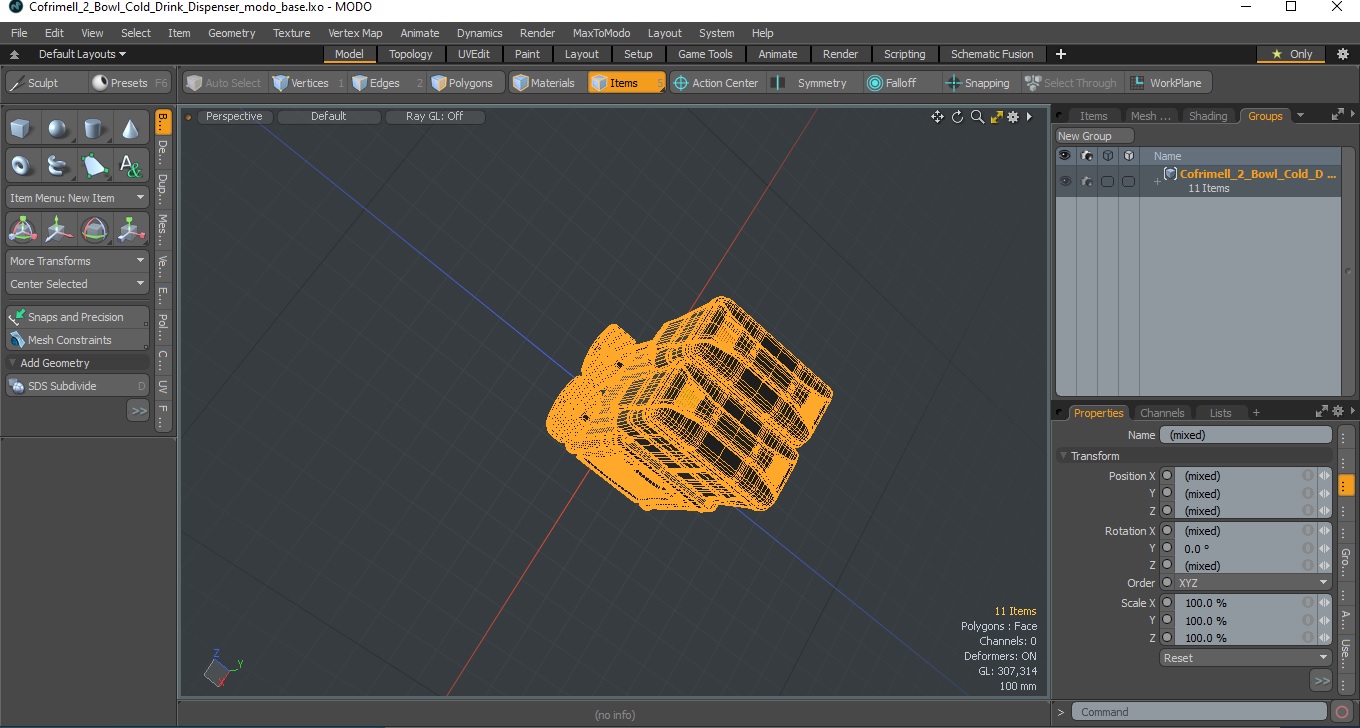Open the More Transforms dropdown
1360x728 pixels.
[77, 261]
